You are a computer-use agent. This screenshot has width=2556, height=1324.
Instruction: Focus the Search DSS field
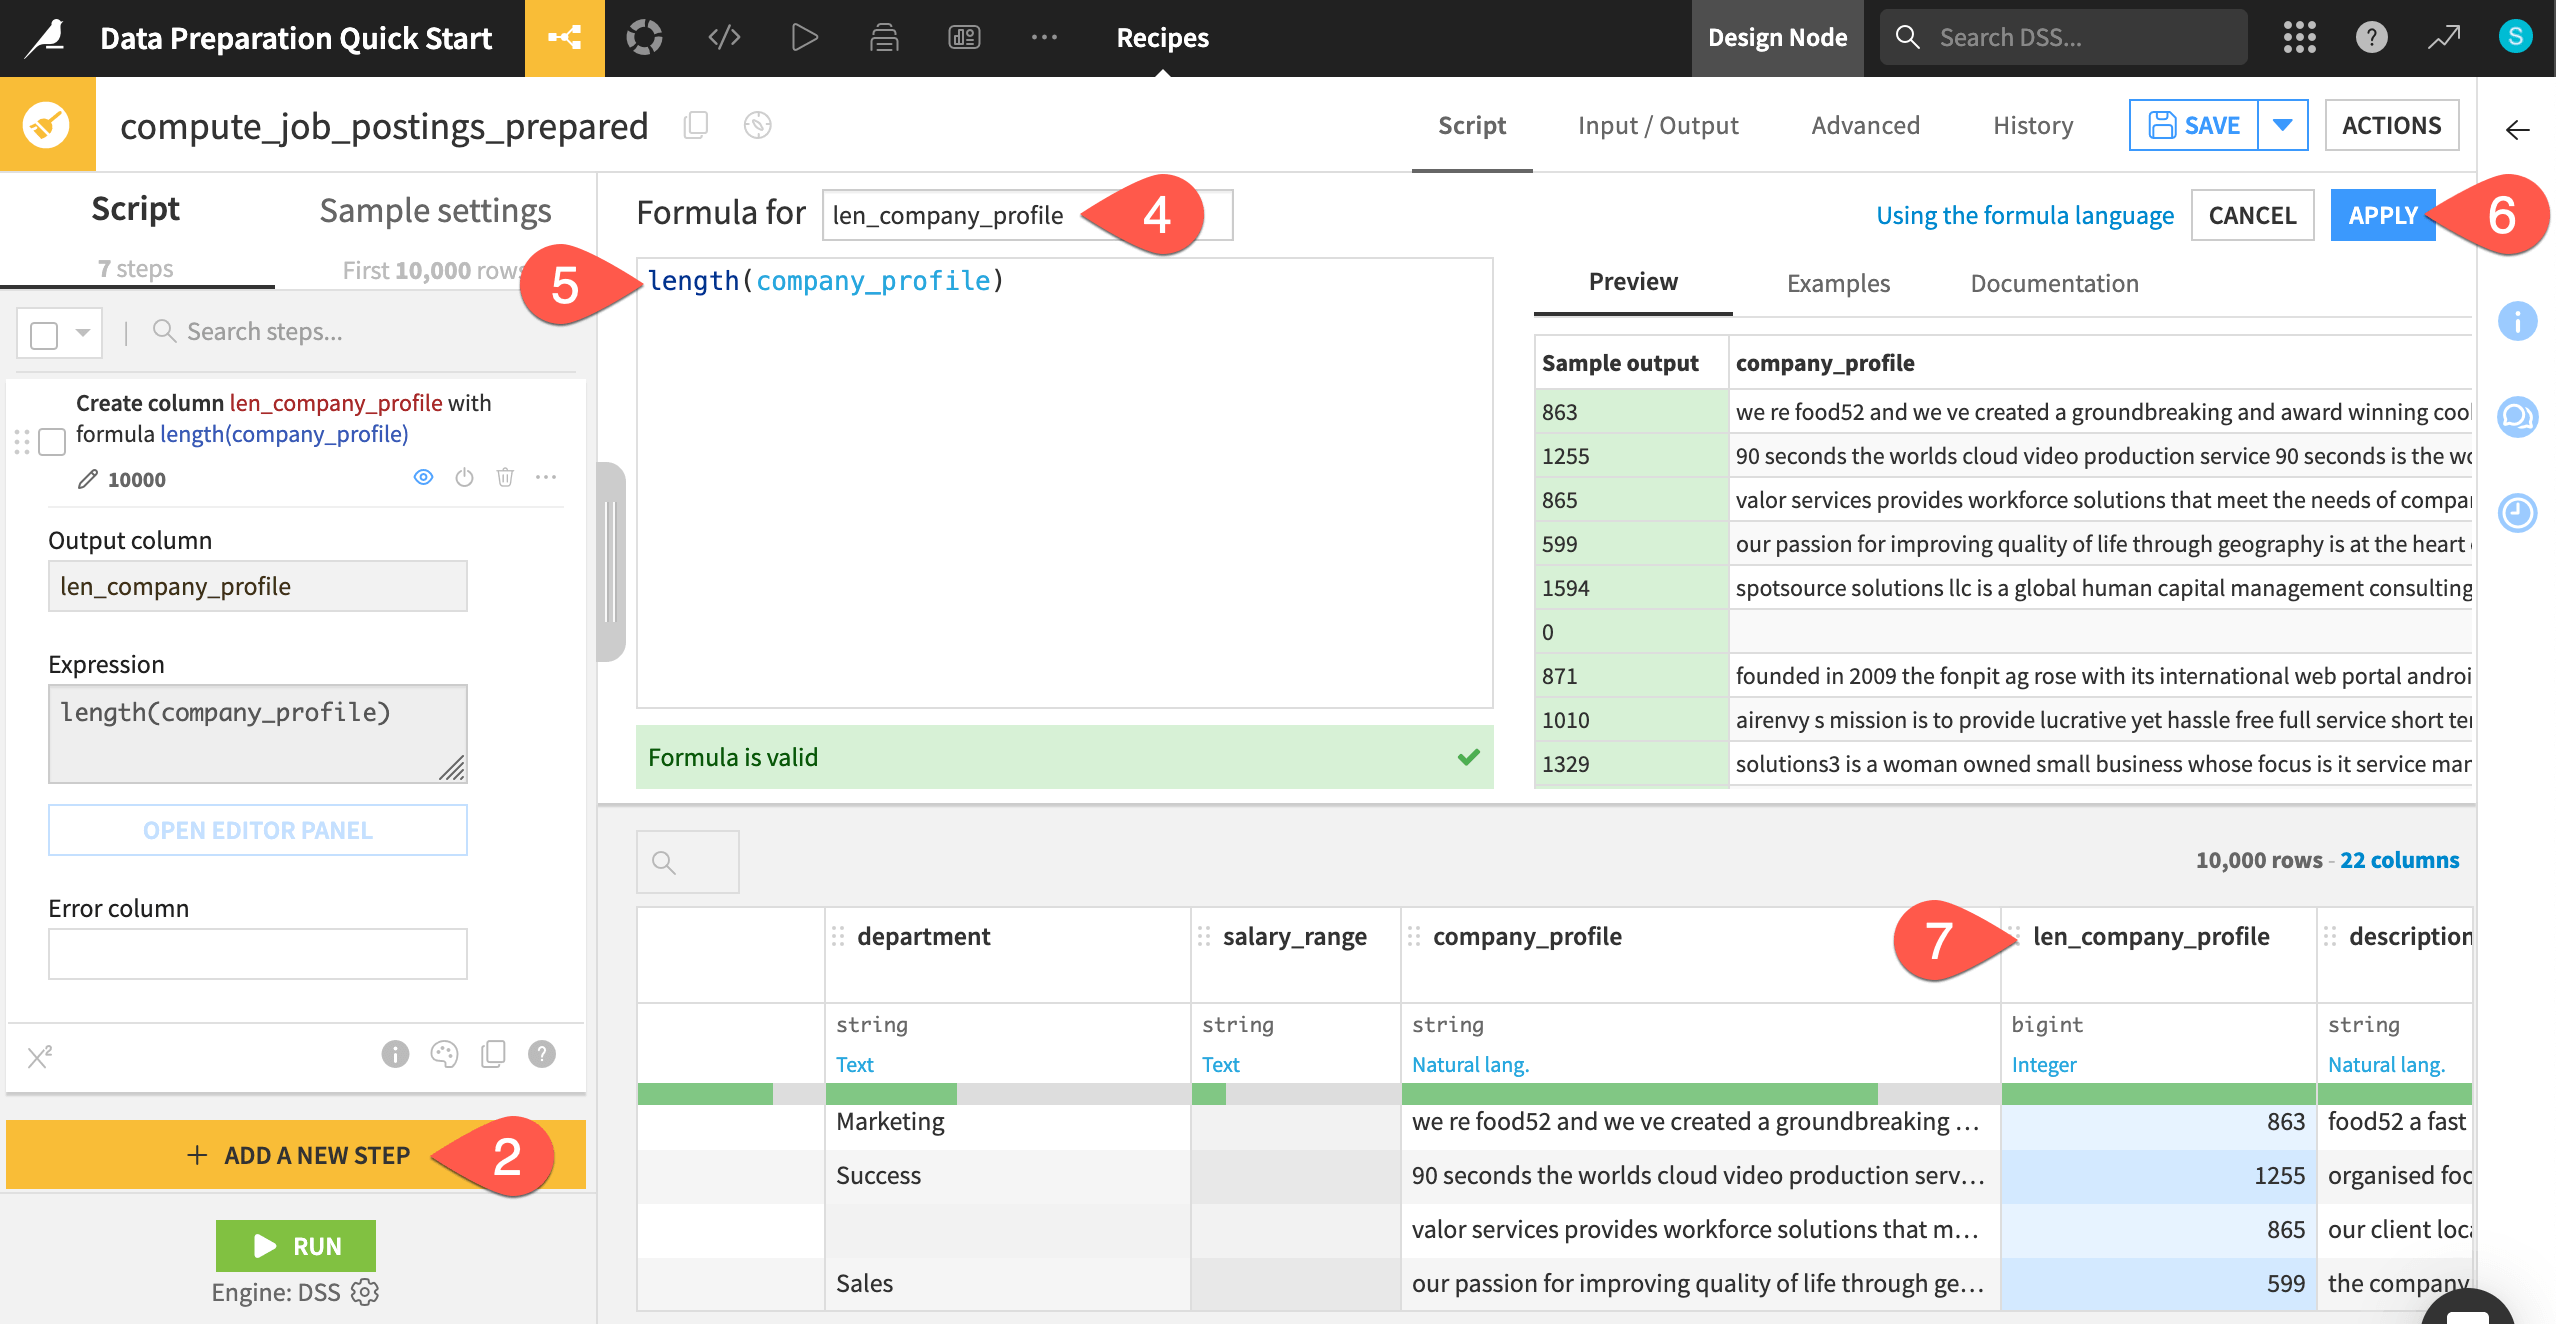2063,38
